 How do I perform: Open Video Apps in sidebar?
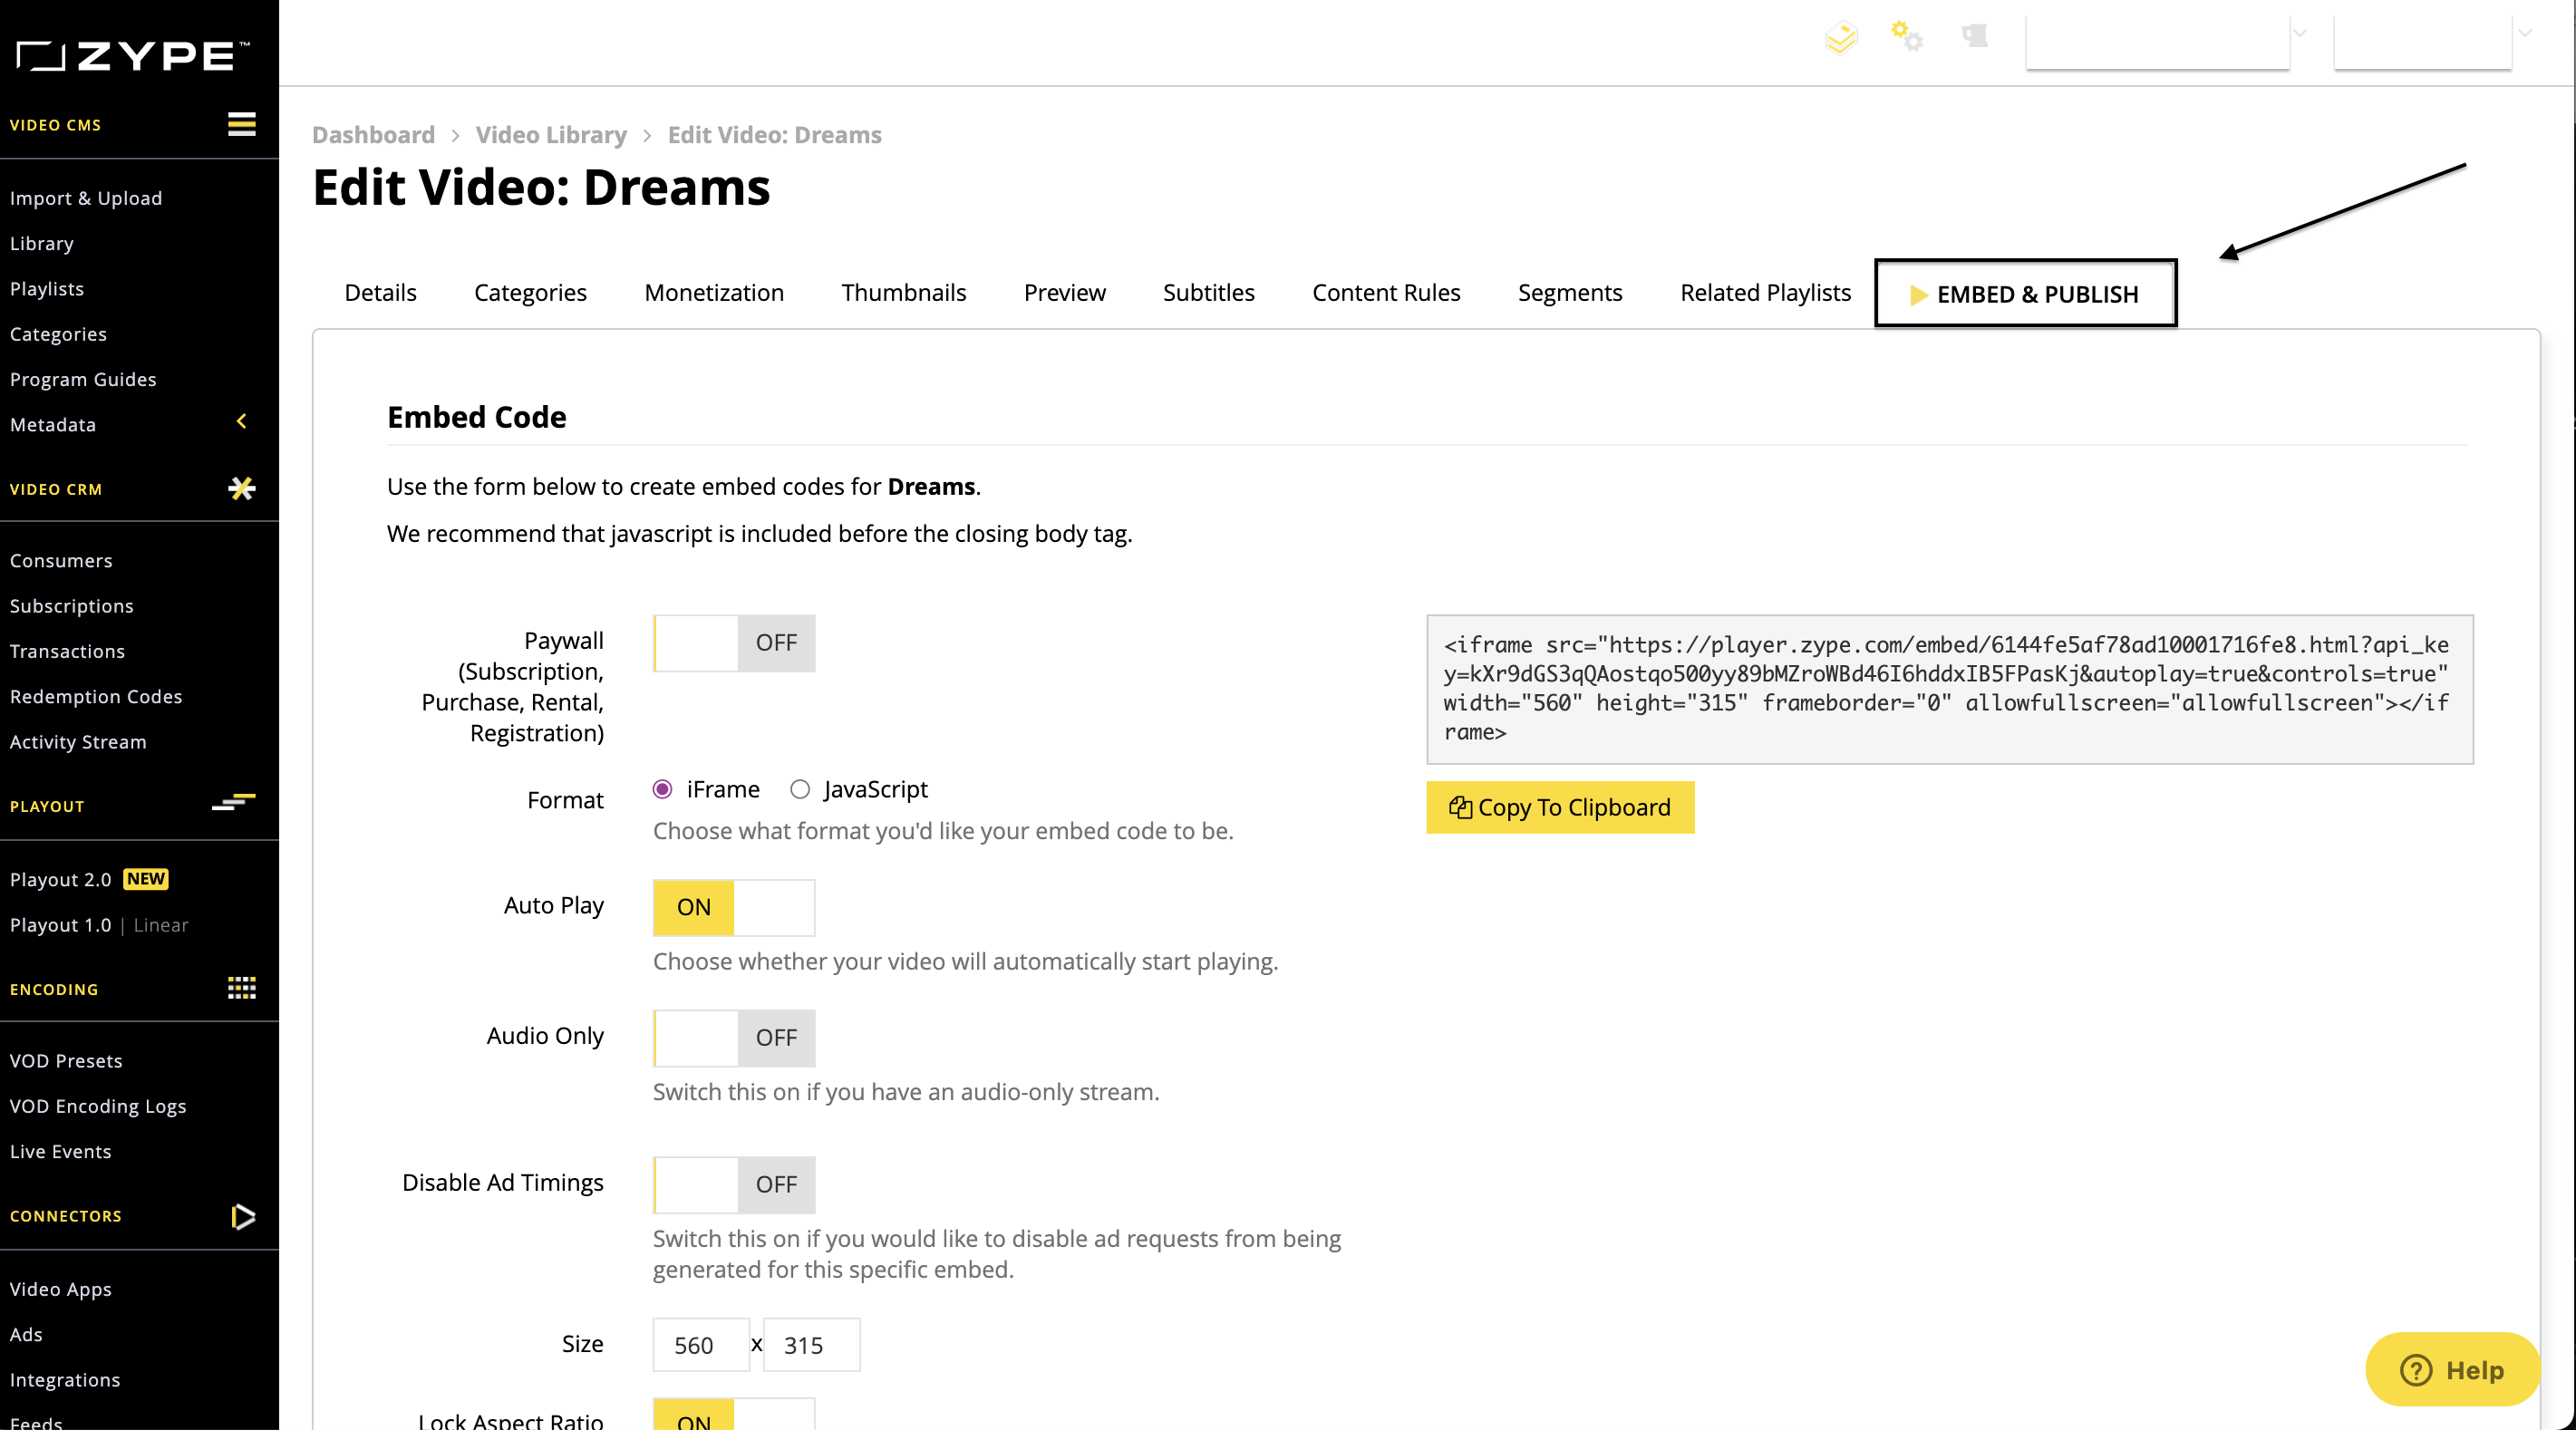(61, 1289)
